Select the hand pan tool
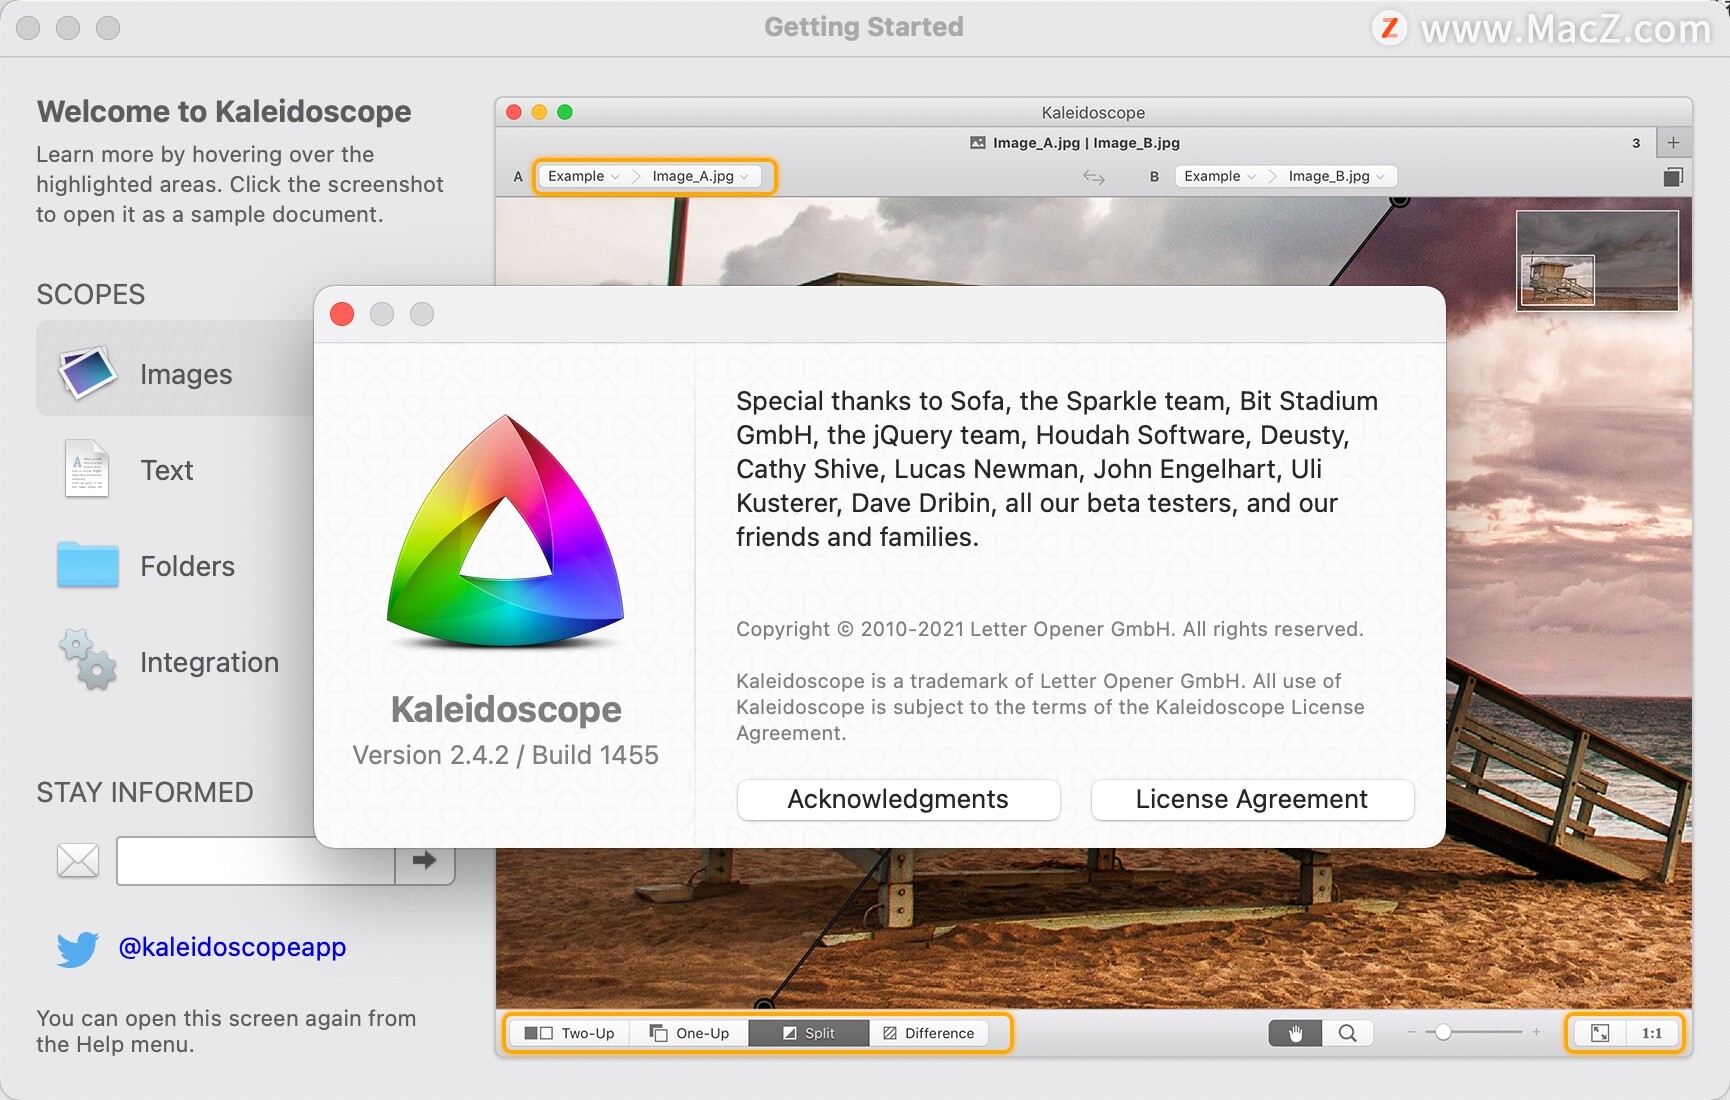1730x1100 pixels. pos(1296,1033)
